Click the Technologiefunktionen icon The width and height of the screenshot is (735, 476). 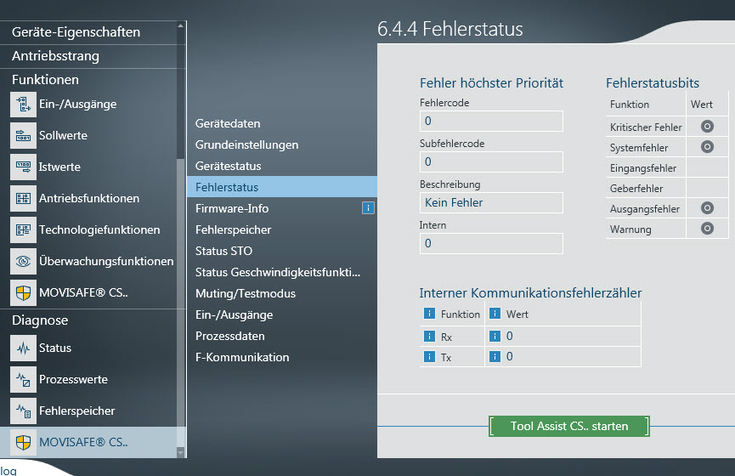[24, 230]
